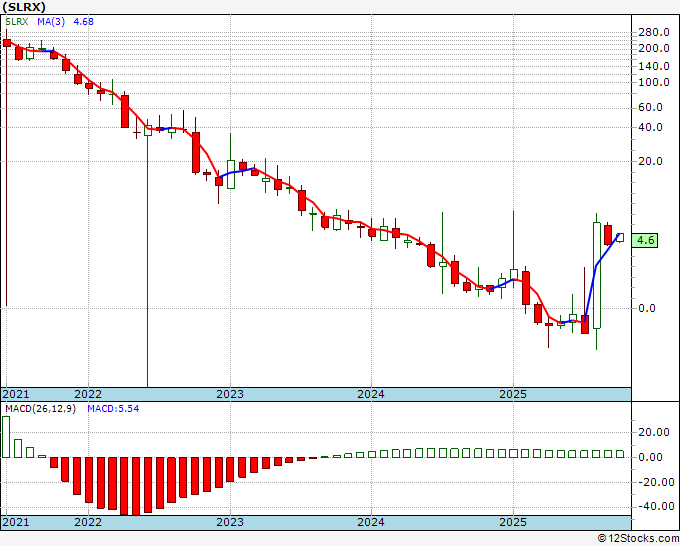Image resolution: width=680 pixels, height=546 pixels.
Task: Click the 0.0 price axis label
Action: pyautogui.click(x=647, y=308)
